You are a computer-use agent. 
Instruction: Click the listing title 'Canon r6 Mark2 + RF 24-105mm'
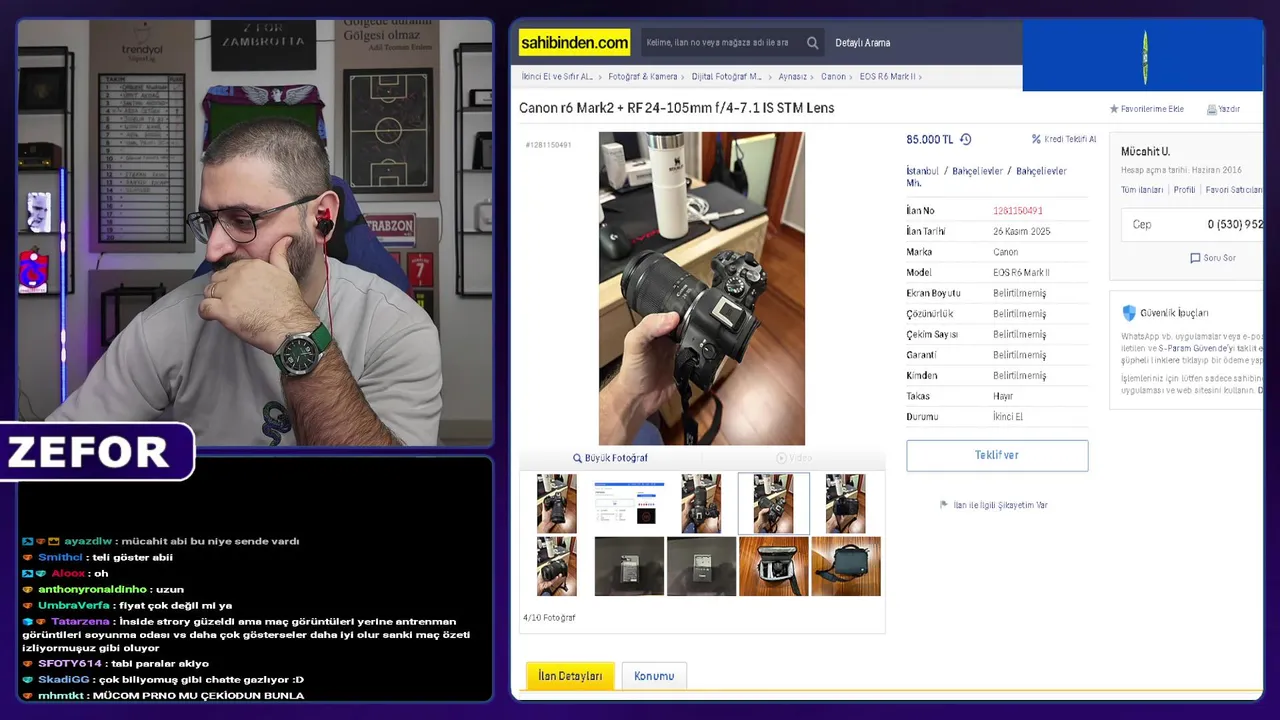coord(676,108)
